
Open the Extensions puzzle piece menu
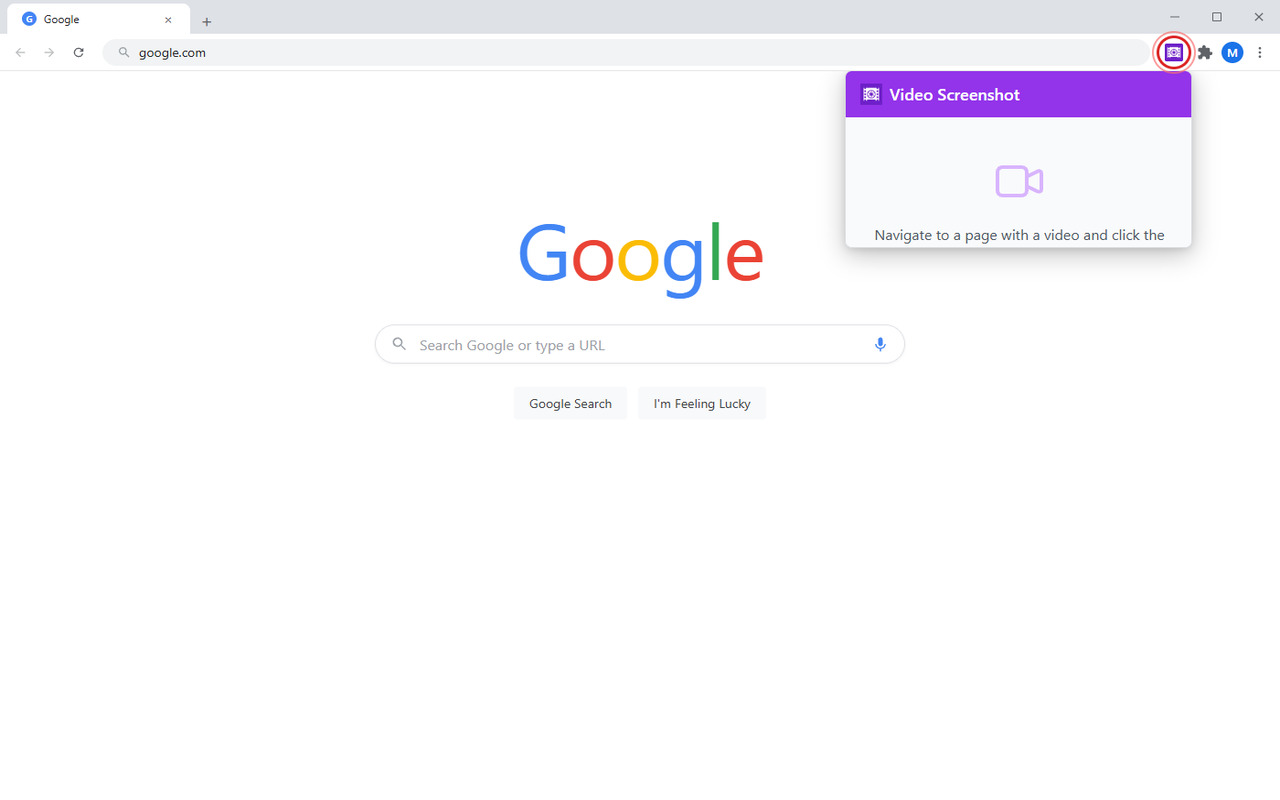pyautogui.click(x=1205, y=52)
